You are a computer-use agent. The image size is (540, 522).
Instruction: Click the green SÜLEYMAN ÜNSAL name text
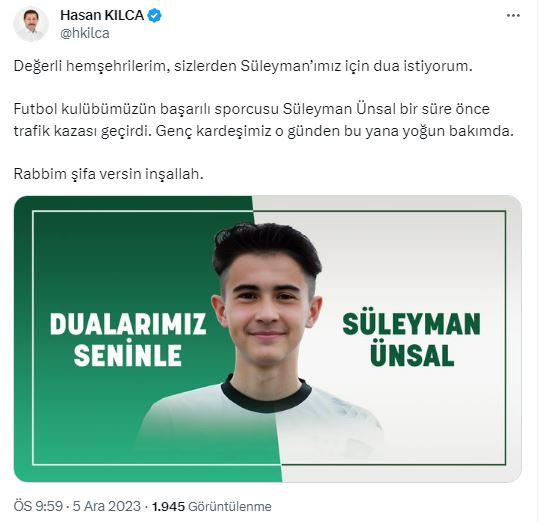pos(412,340)
